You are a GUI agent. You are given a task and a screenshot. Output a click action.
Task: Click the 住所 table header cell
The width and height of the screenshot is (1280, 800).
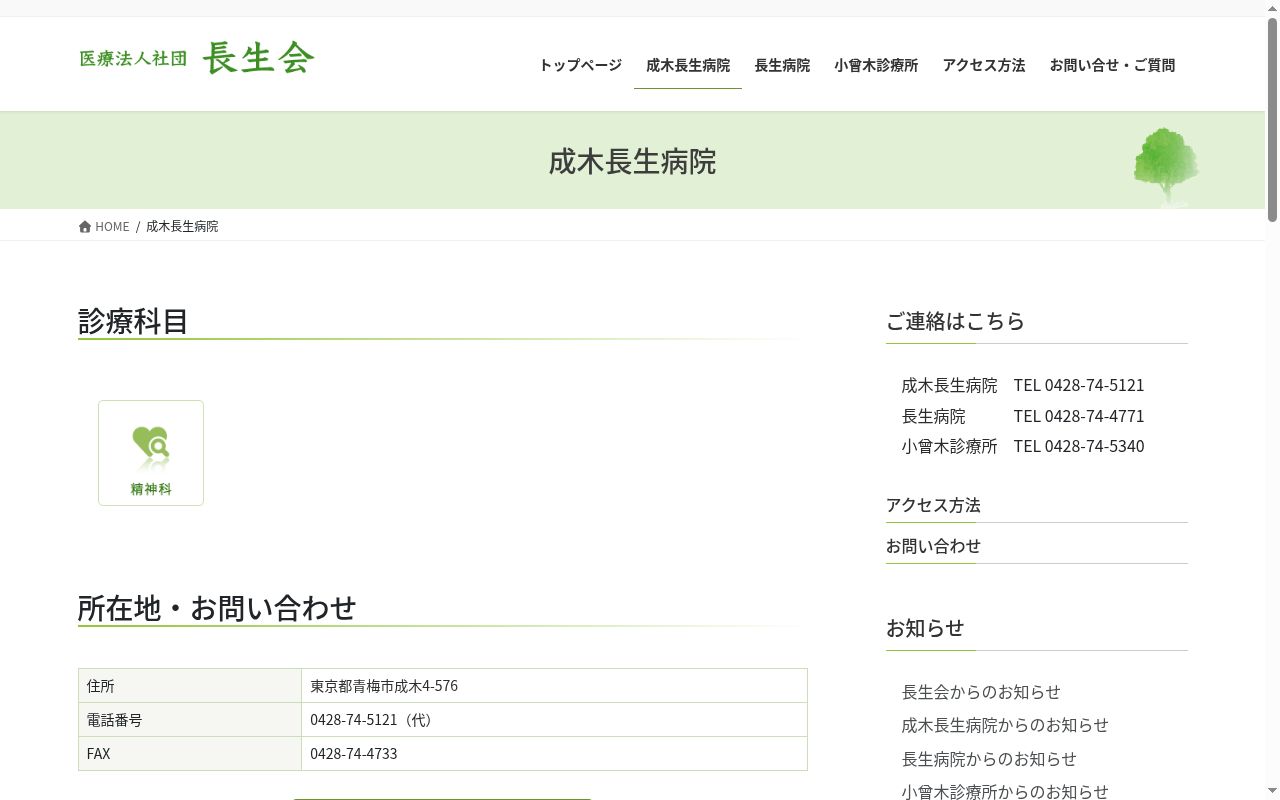pos(190,686)
